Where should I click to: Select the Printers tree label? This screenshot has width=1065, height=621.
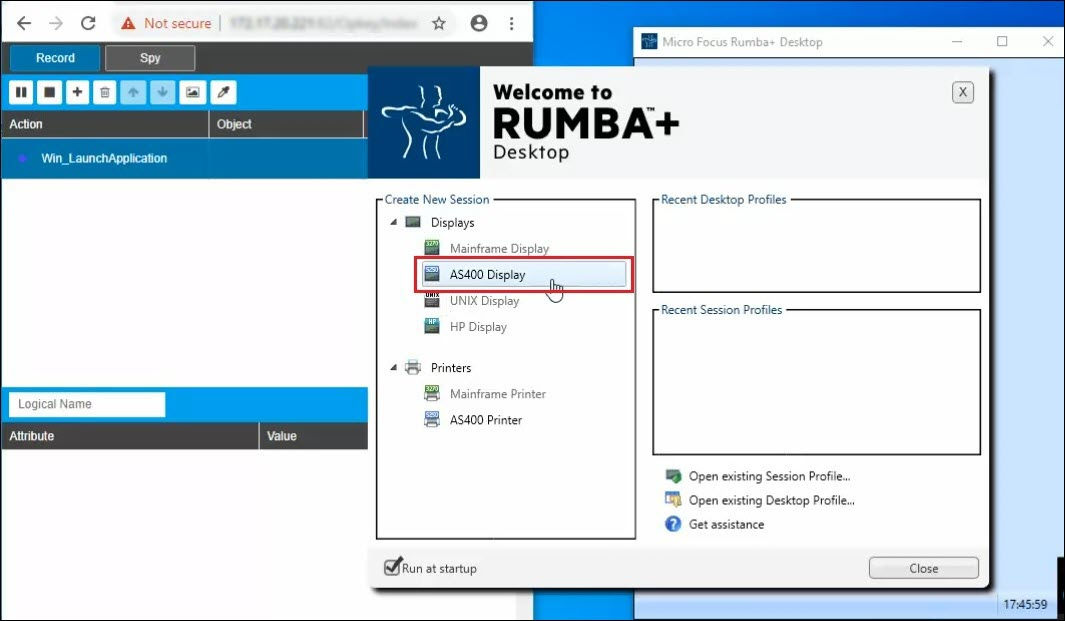click(450, 368)
